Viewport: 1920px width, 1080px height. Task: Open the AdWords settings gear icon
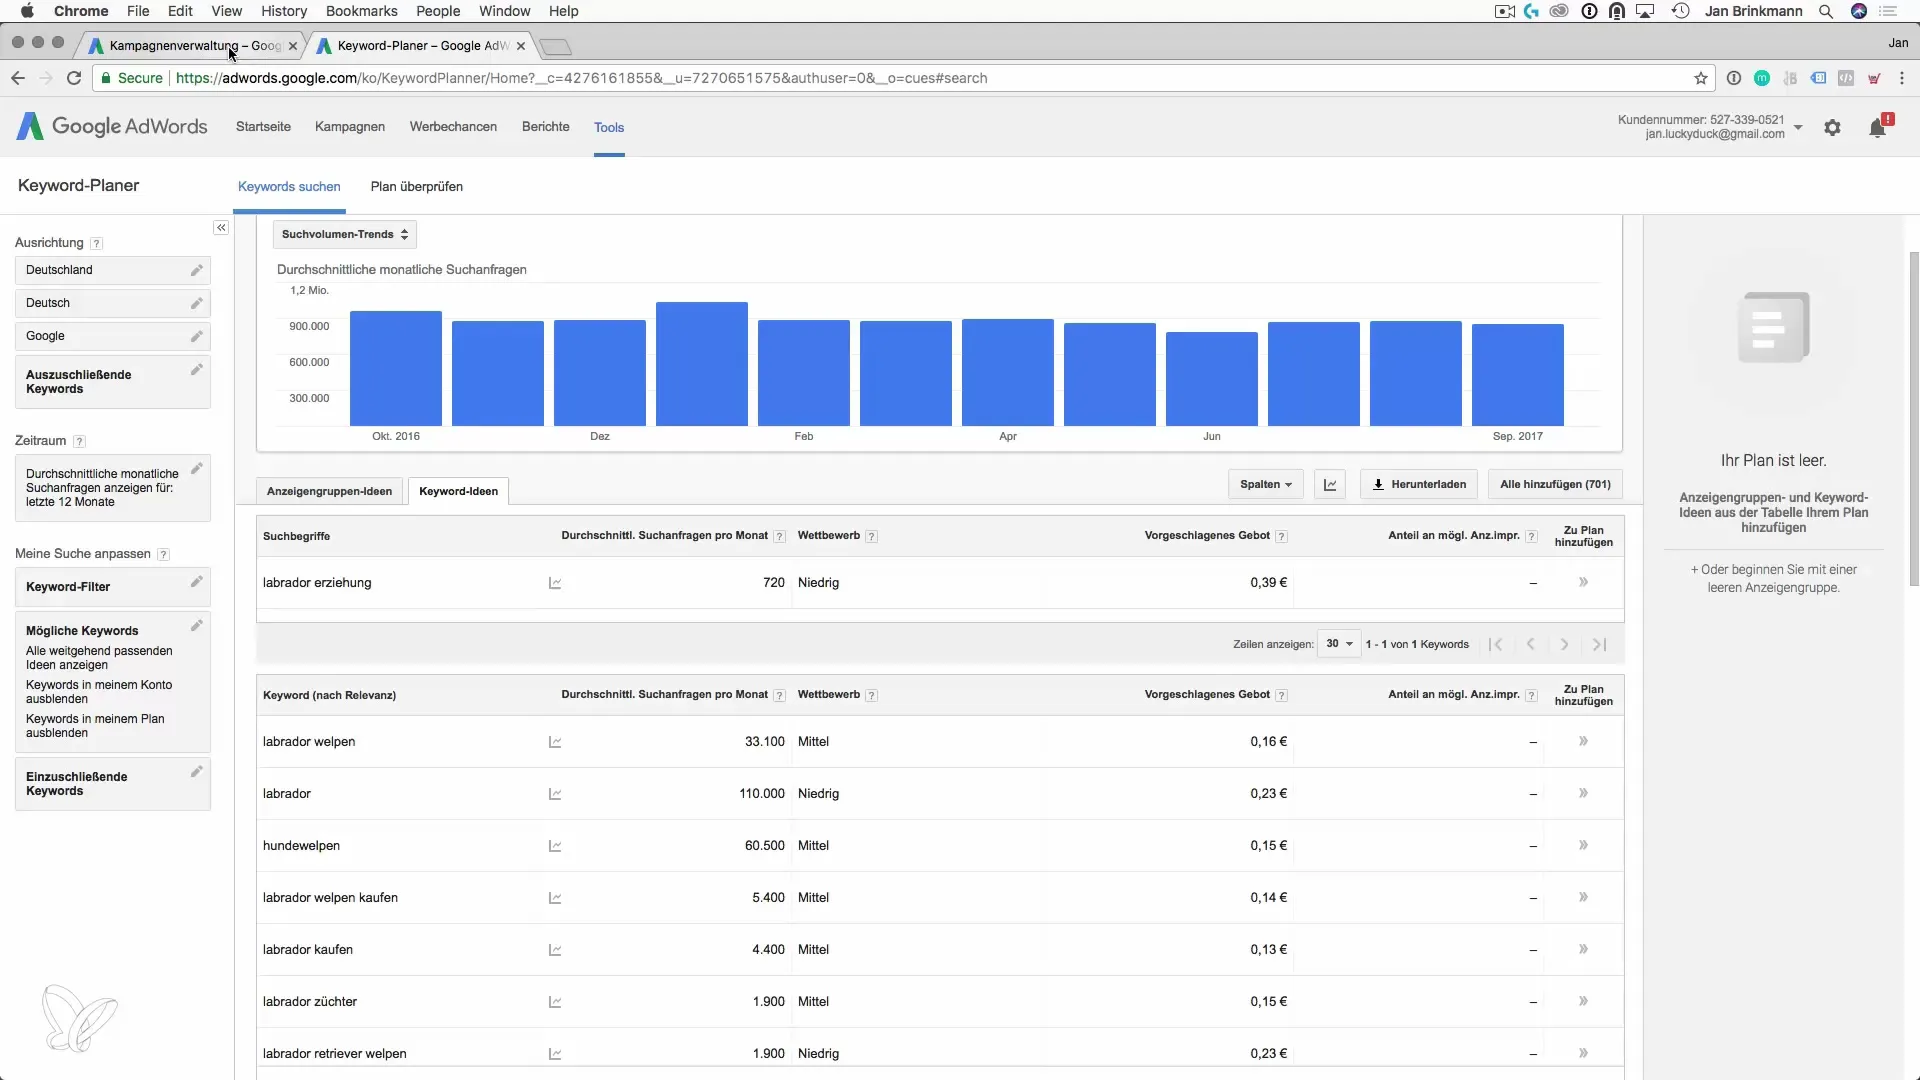point(1832,128)
